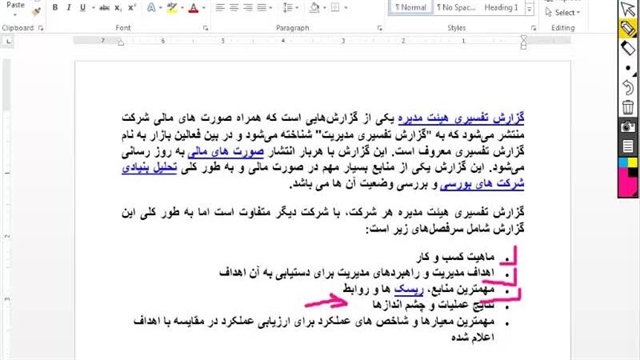
Task: Take a snapshot with camera icon
Action: coord(628,127)
